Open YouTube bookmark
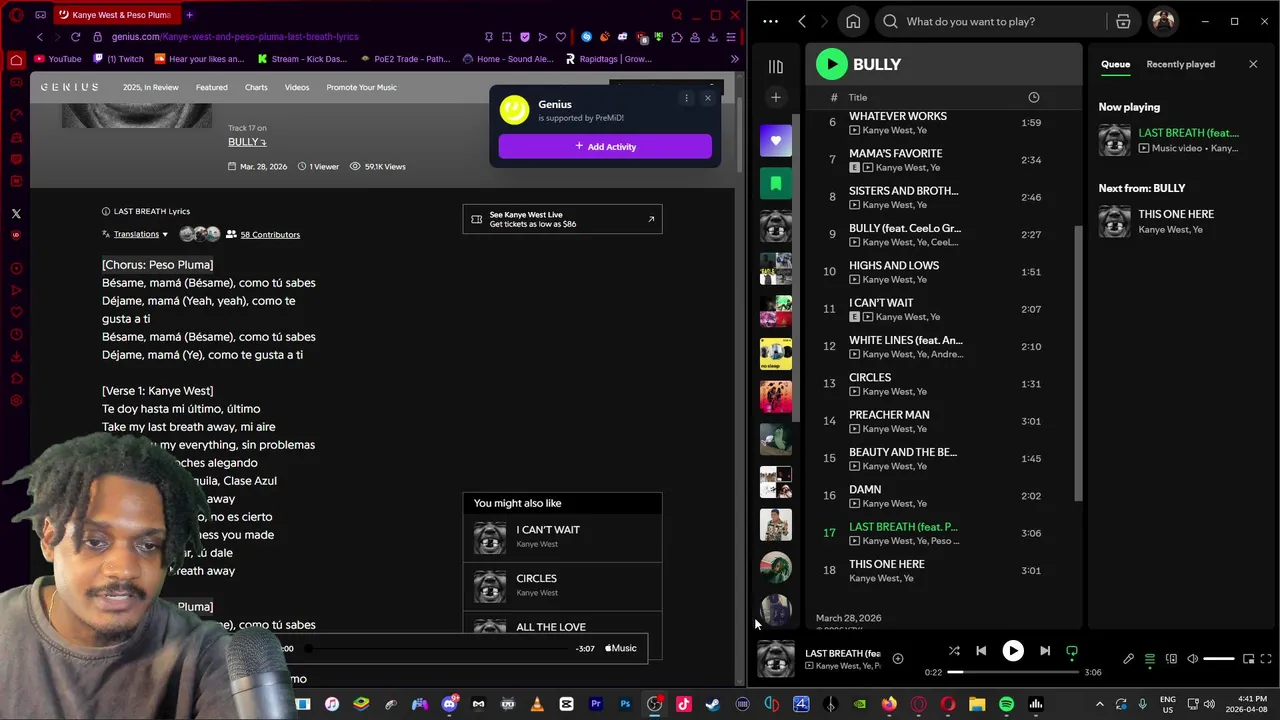Viewport: 1280px width, 720px height. point(57,59)
